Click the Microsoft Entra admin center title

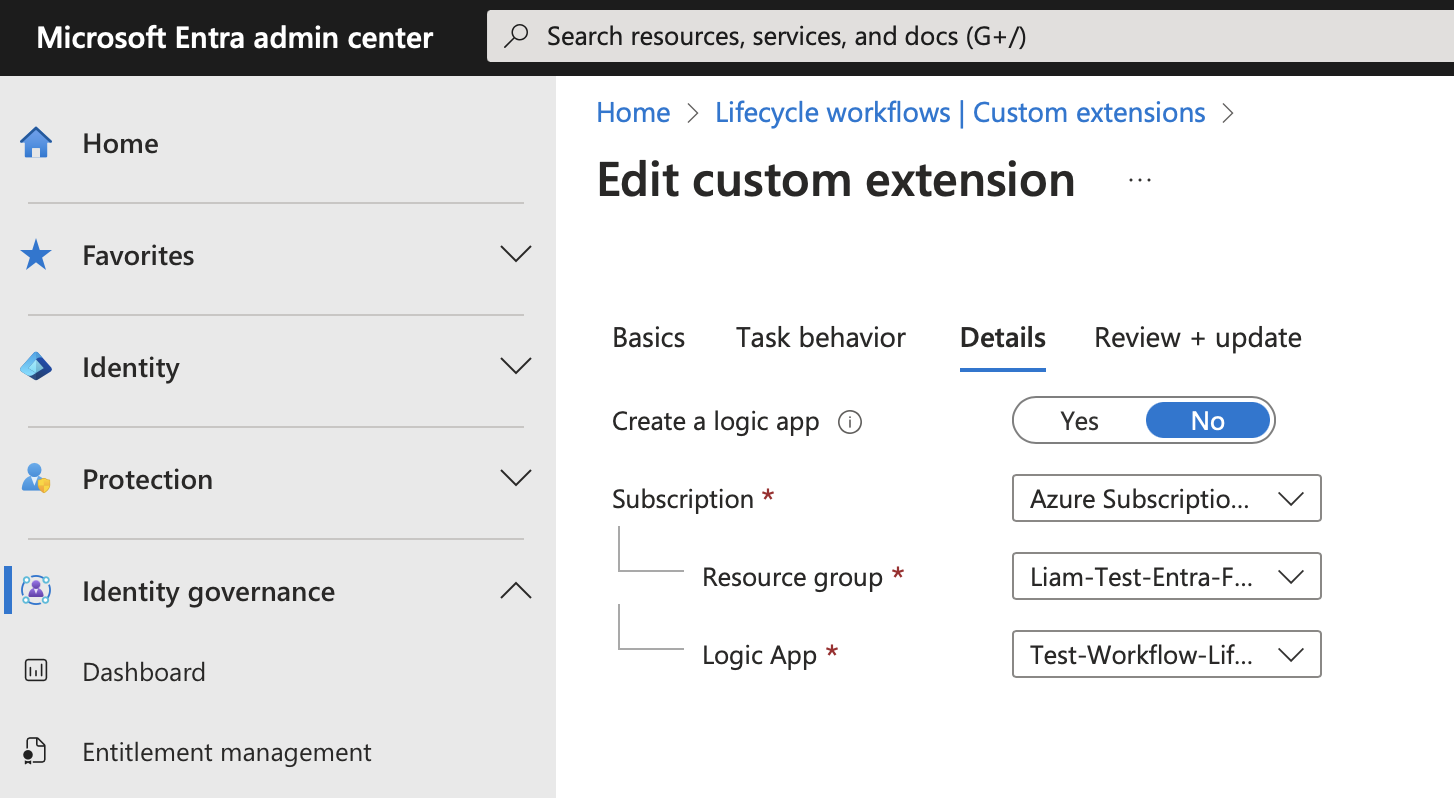click(235, 38)
